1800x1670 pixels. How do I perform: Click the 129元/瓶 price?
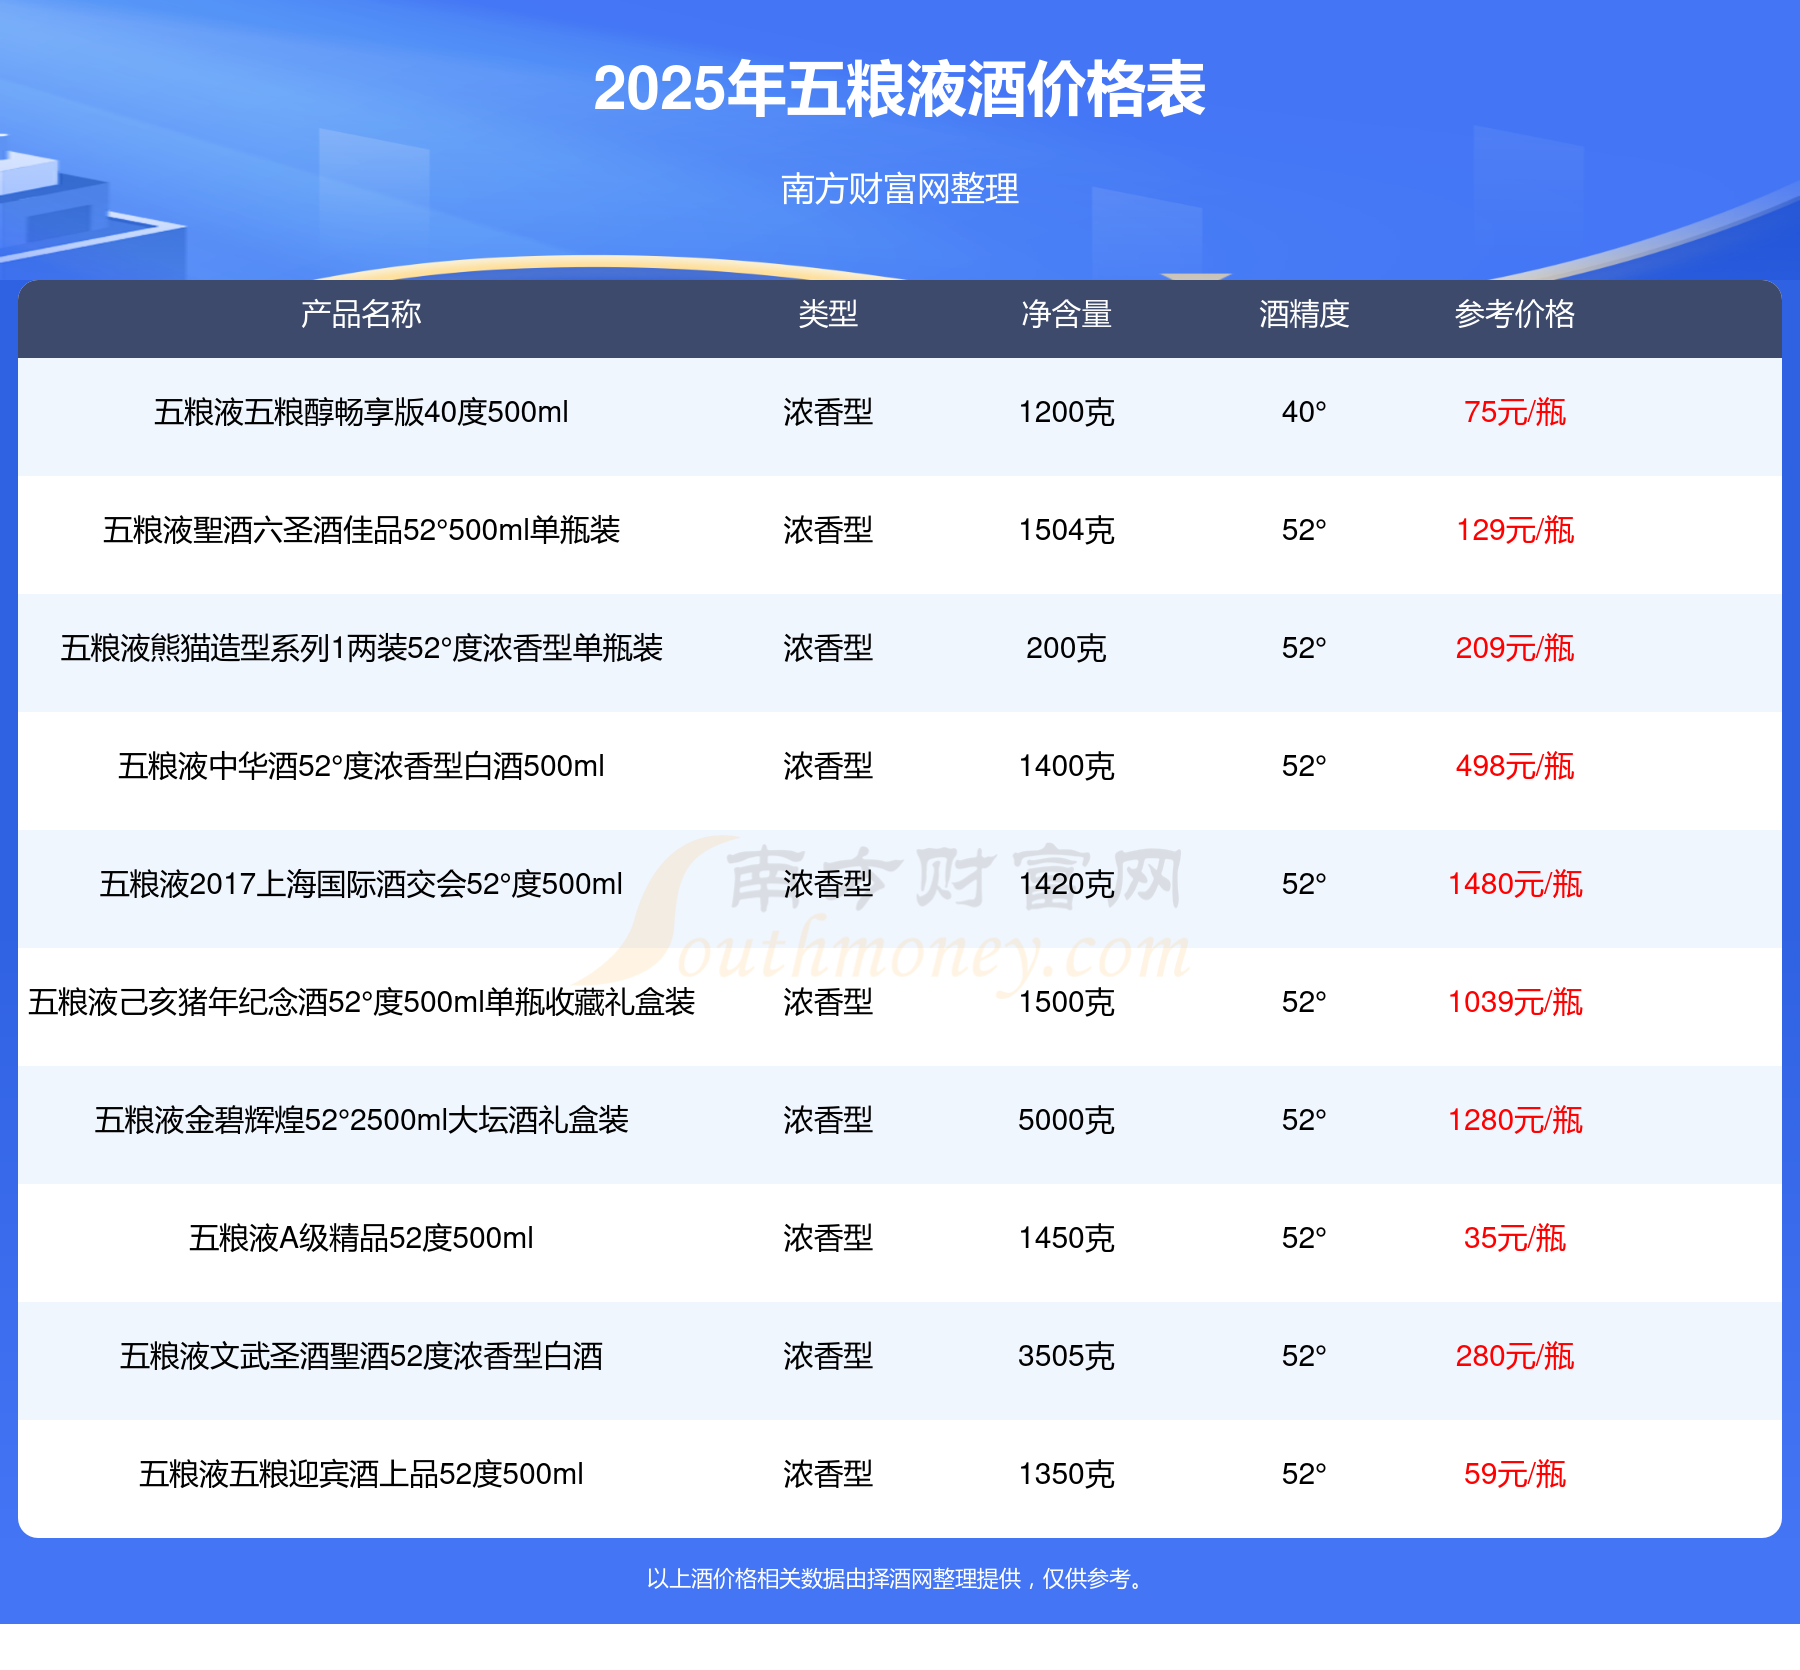[x=1515, y=530]
